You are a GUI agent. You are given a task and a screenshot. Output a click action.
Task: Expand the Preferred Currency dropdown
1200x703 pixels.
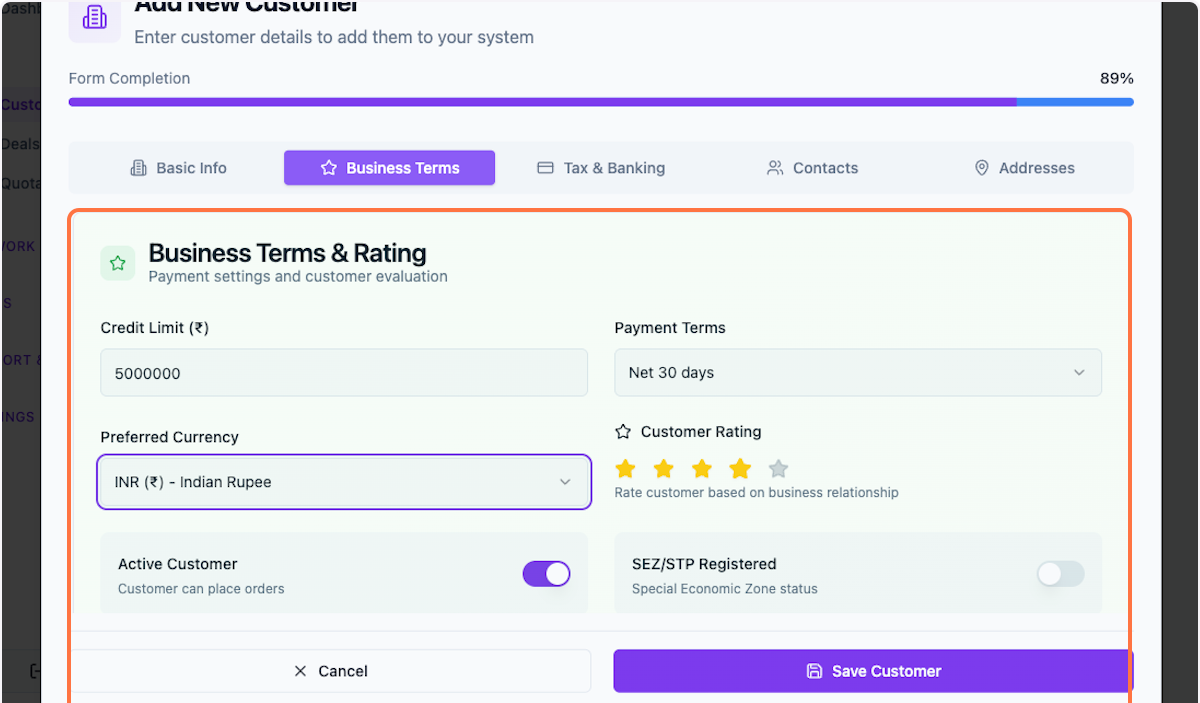point(344,482)
